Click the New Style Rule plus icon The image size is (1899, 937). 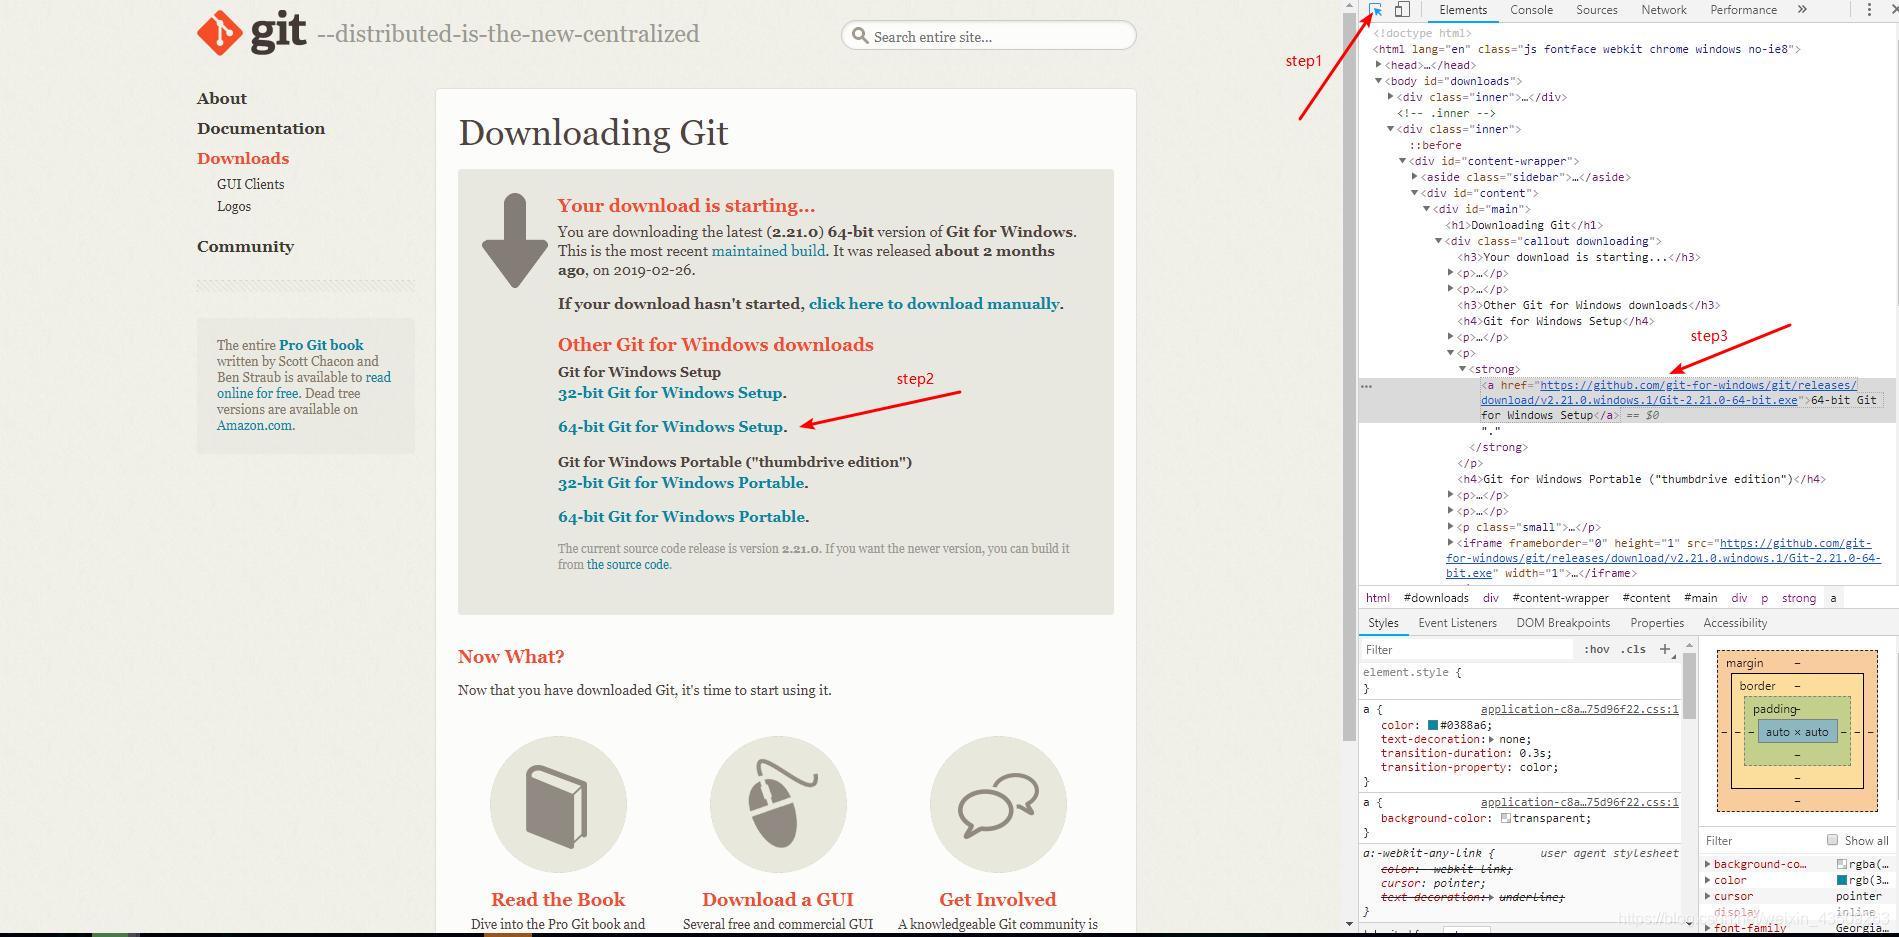pos(1666,649)
